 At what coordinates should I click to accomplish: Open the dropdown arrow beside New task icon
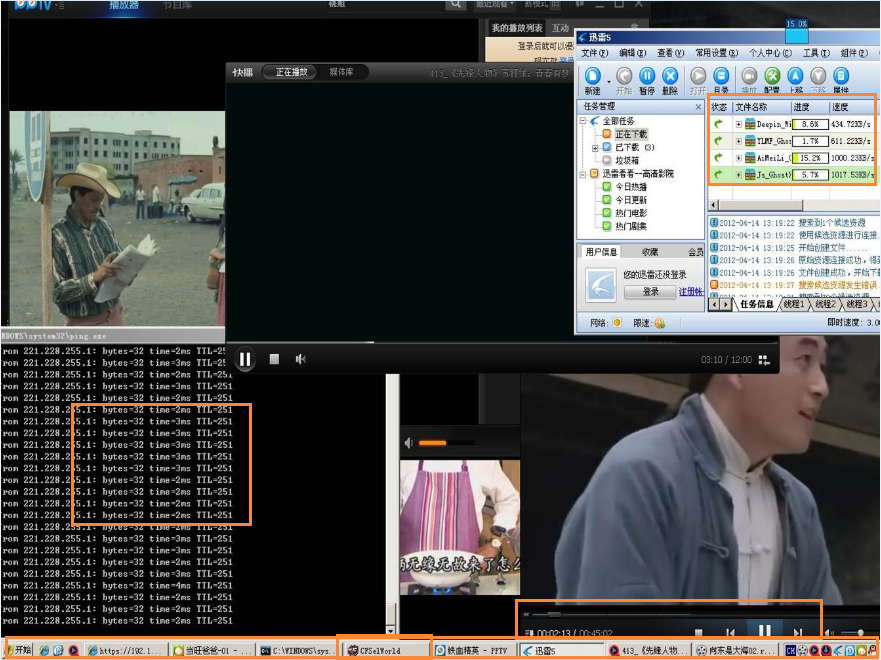coord(608,82)
